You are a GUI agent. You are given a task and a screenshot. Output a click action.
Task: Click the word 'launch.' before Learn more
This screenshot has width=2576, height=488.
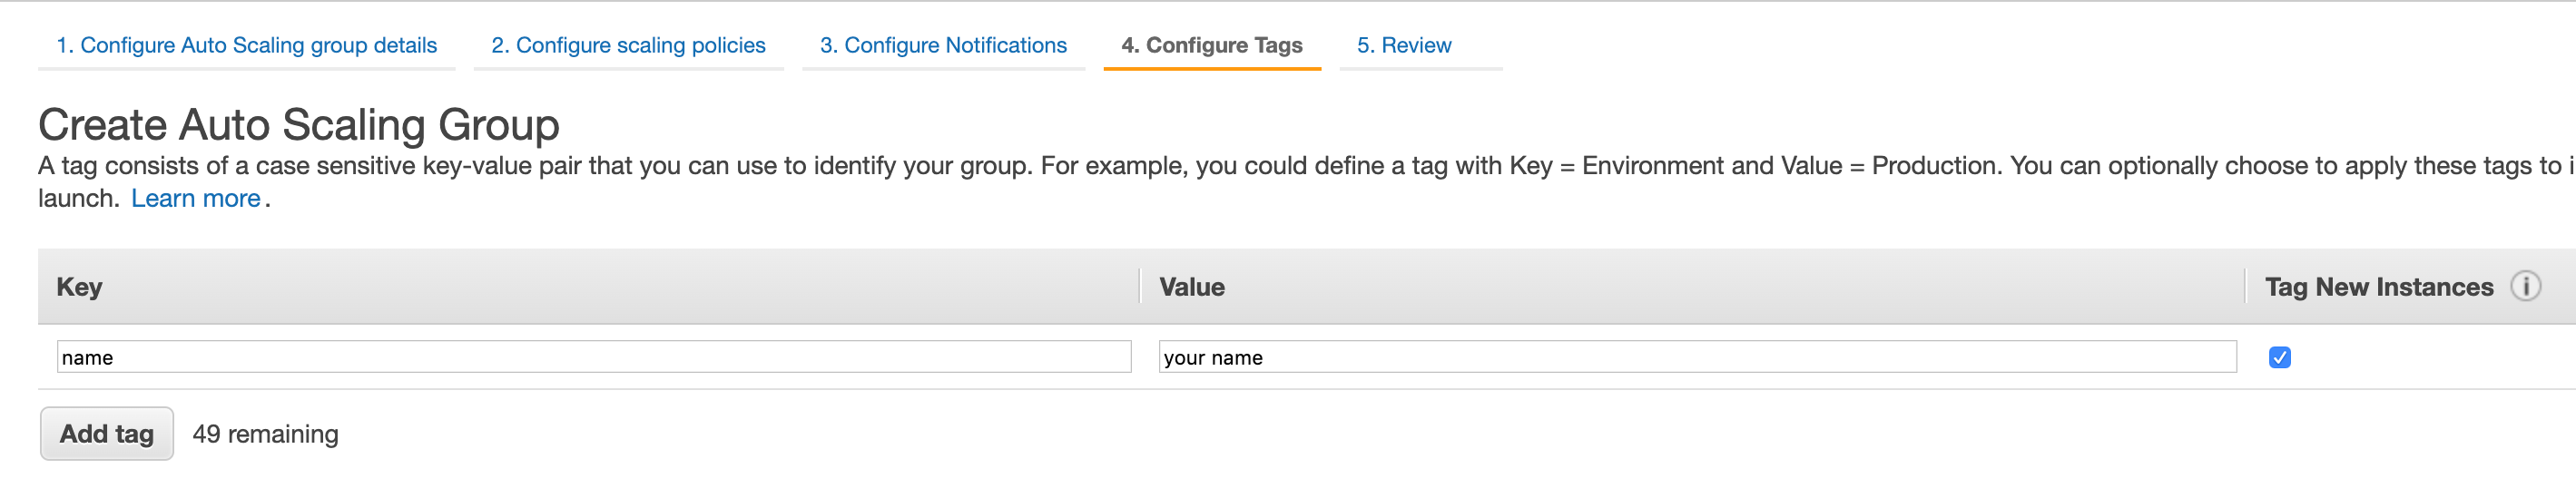click(79, 198)
